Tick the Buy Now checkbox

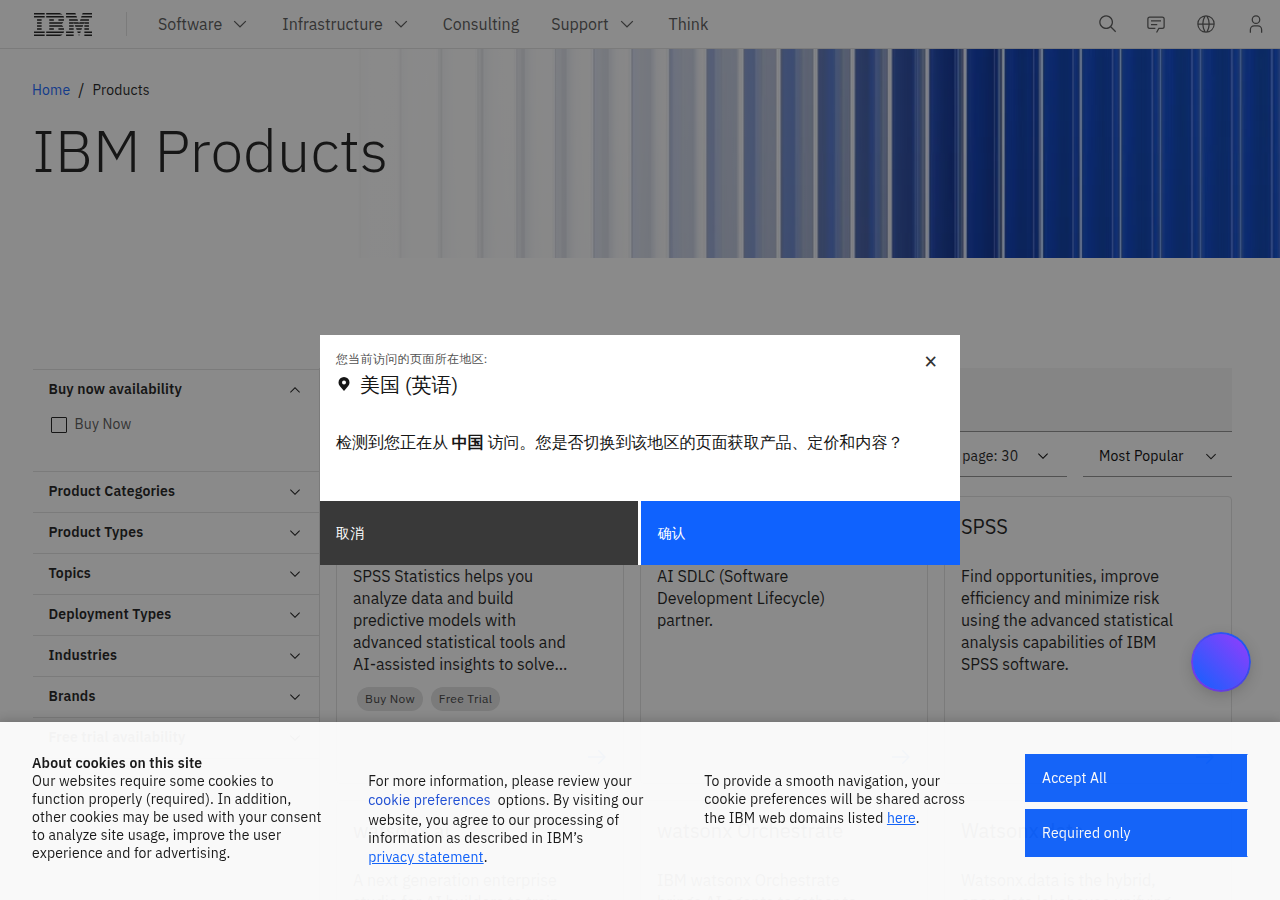59,425
